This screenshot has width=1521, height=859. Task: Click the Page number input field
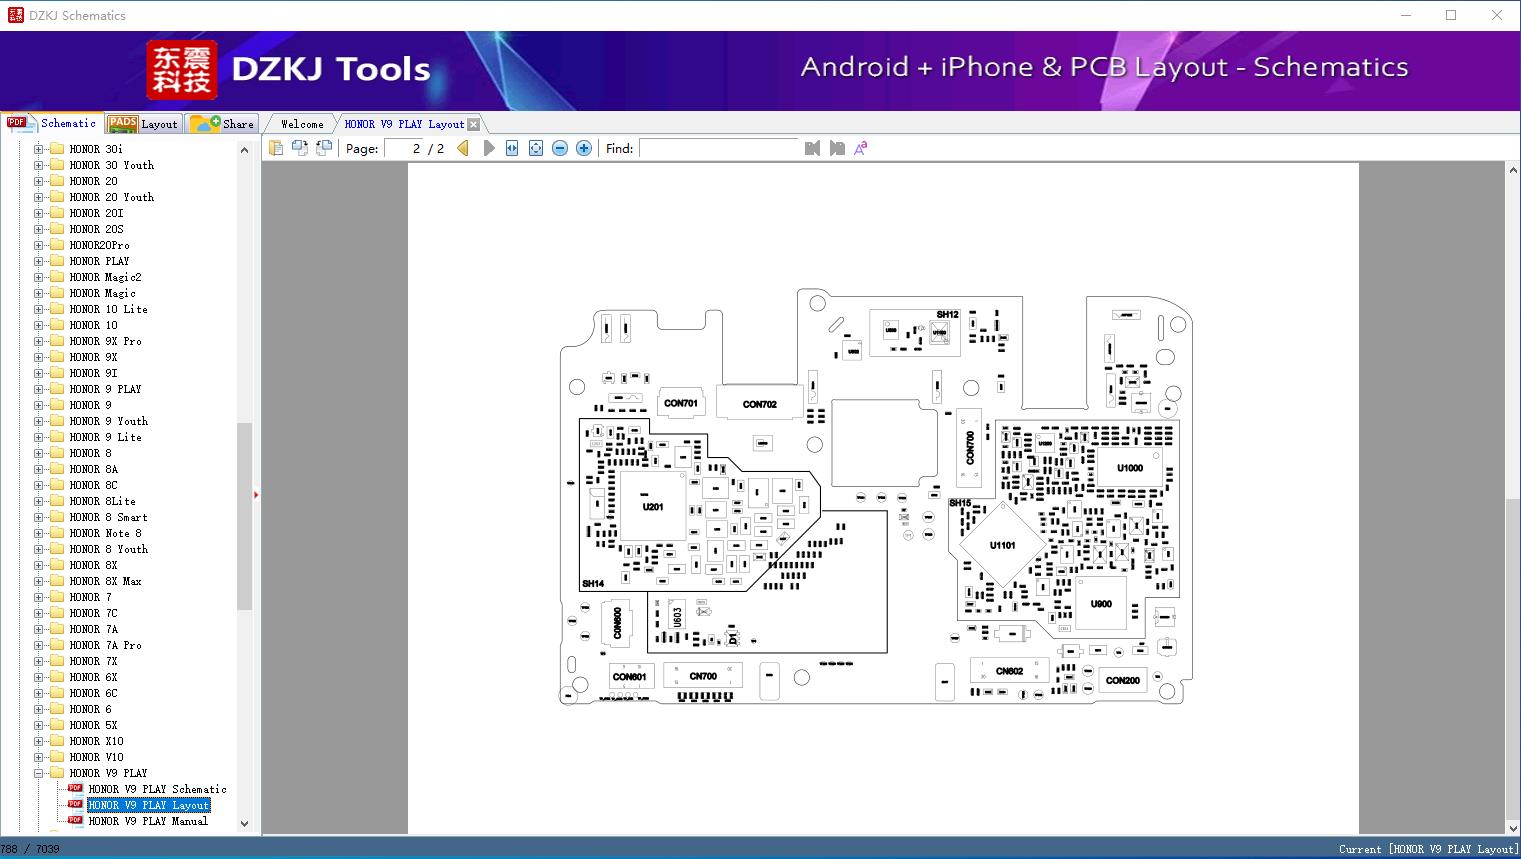(404, 148)
